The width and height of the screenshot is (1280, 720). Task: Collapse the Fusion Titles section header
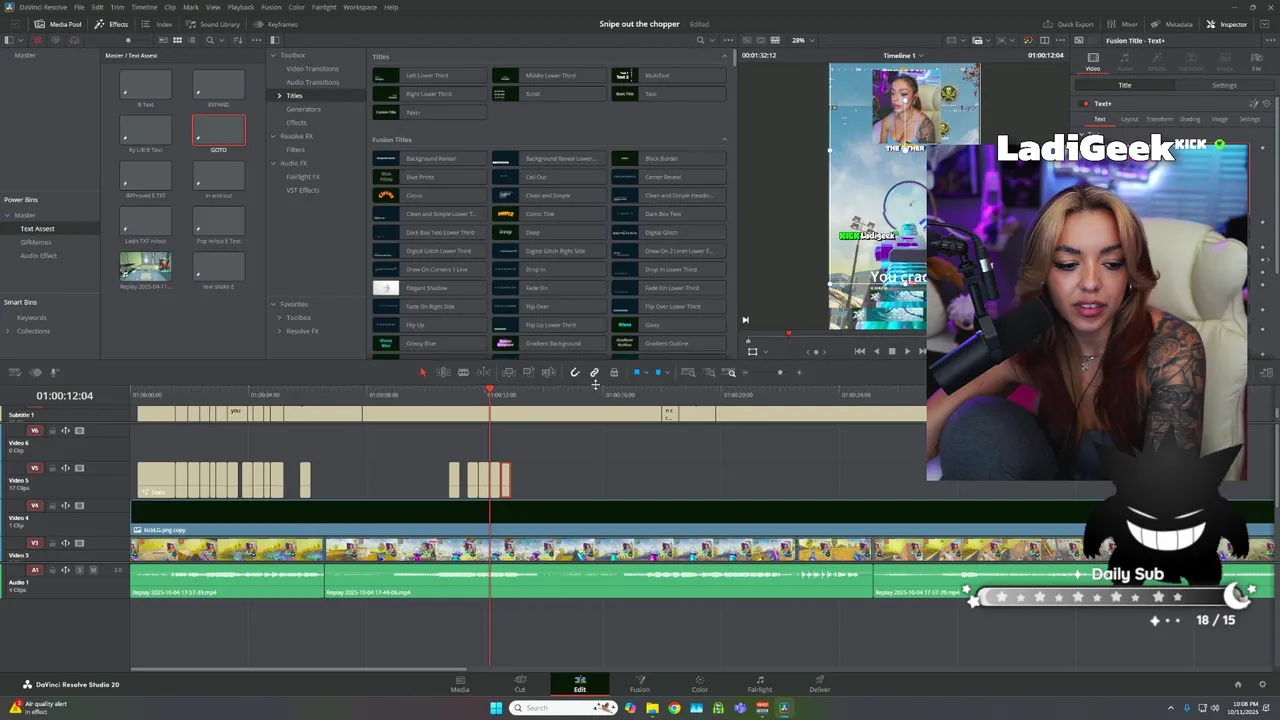[x=725, y=139]
